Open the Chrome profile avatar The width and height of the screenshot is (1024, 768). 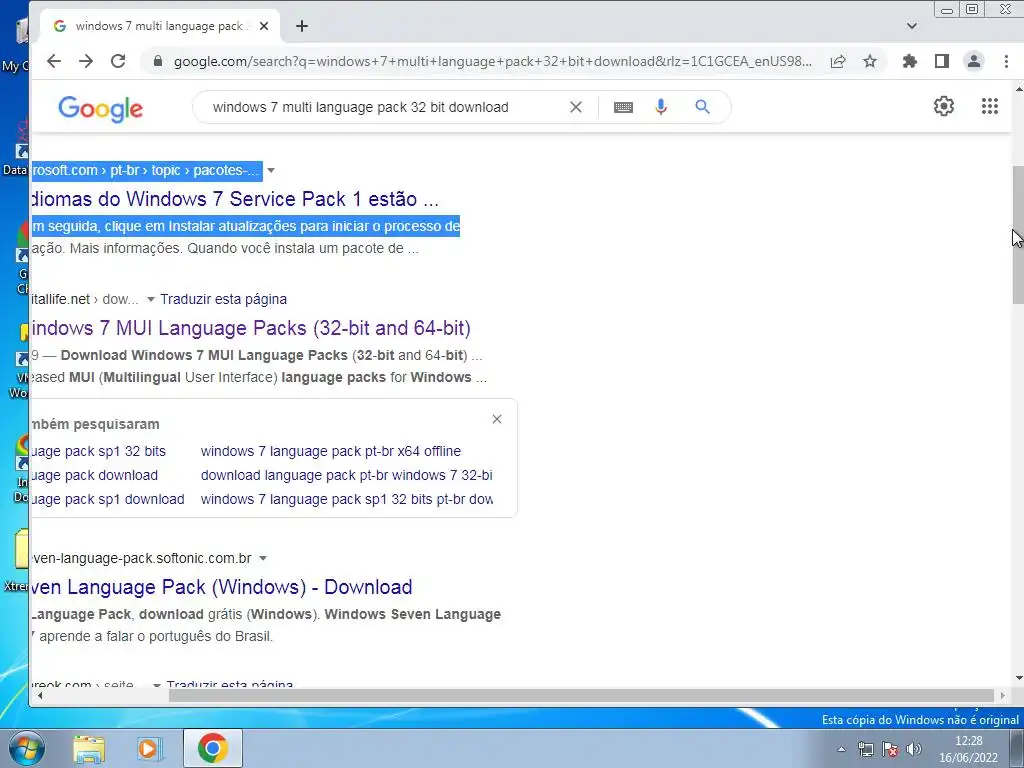974,61
